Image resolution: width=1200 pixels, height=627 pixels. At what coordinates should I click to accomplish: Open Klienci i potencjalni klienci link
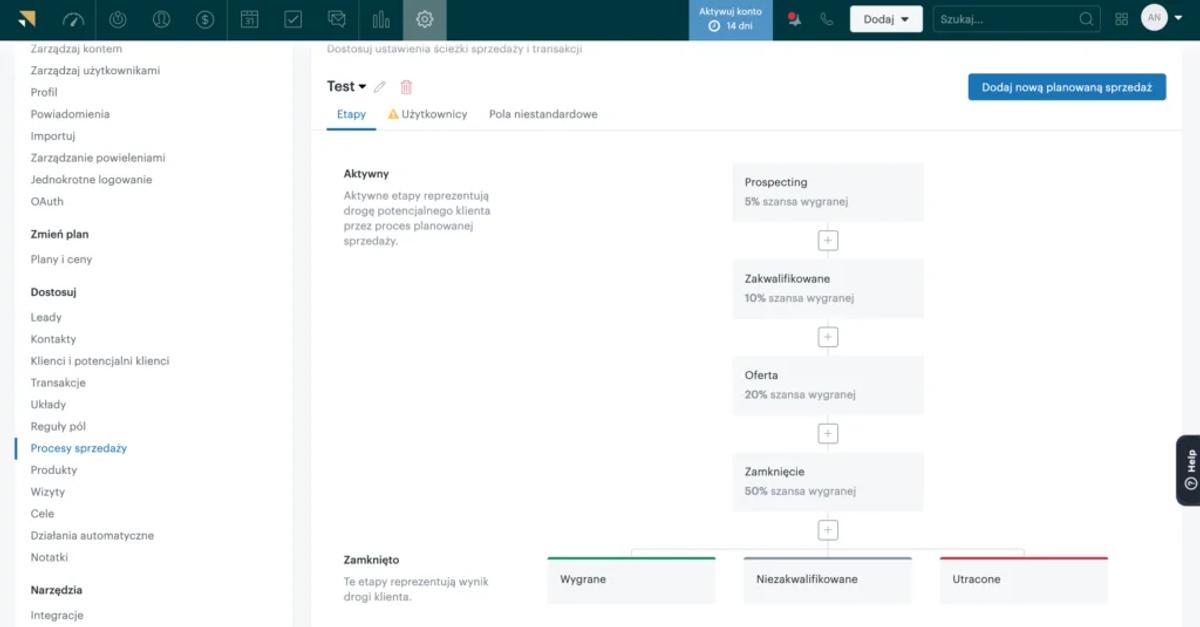(x=100, y=361)
